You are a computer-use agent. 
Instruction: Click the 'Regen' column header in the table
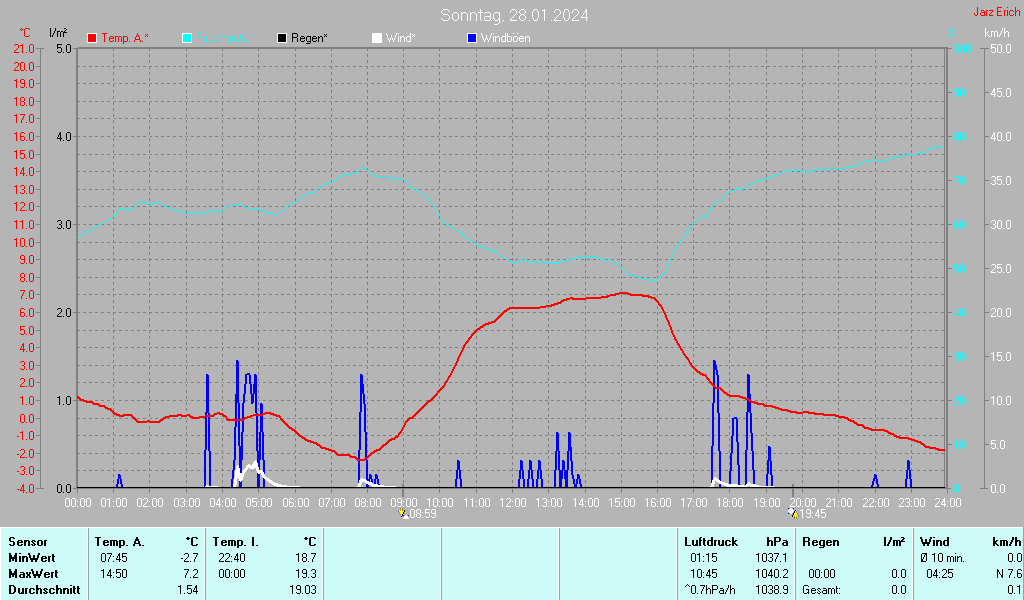point(819,542)
